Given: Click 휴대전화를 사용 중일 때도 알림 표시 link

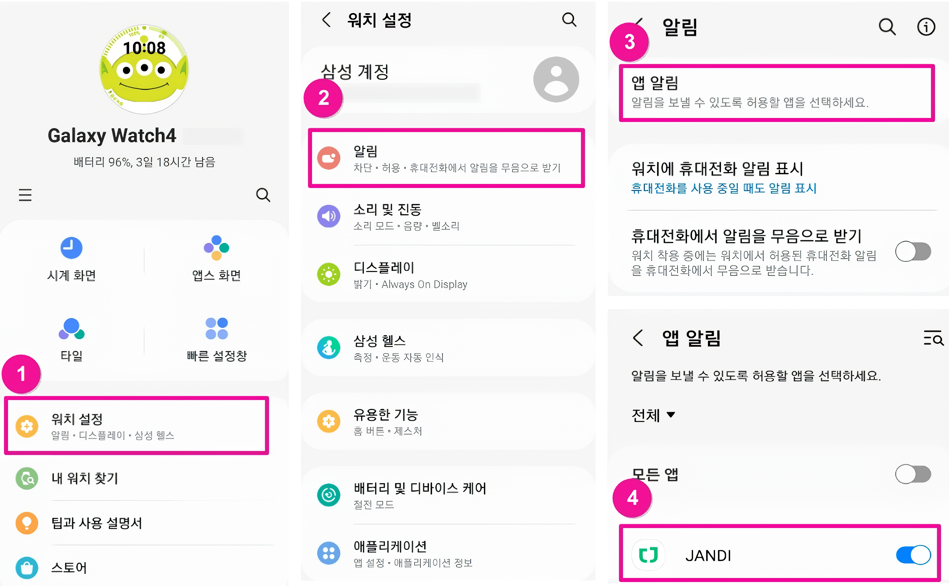Looking at the screenshot, I should click(724, 188).
